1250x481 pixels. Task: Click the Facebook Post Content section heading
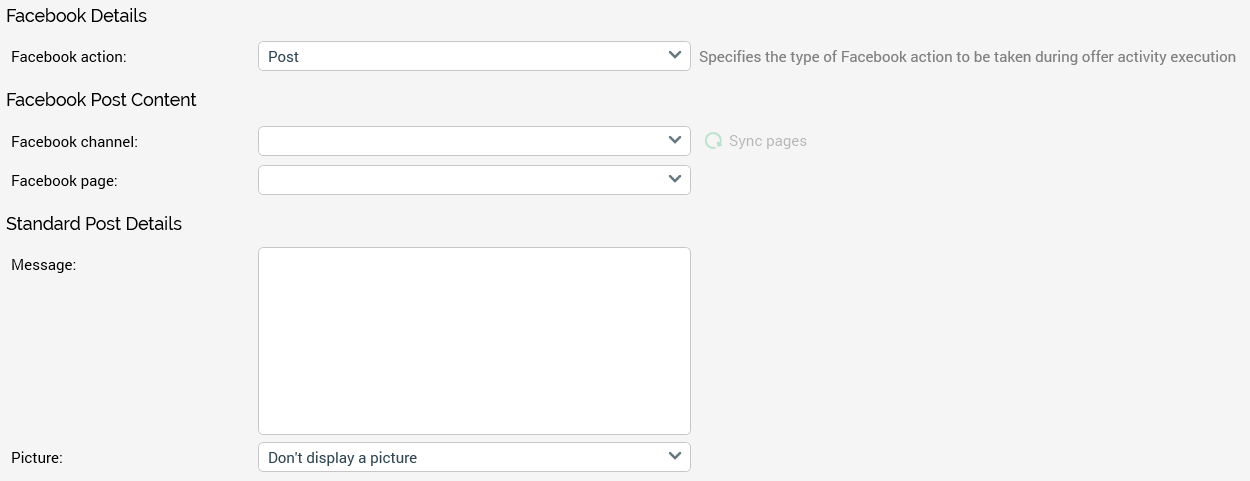101,100
